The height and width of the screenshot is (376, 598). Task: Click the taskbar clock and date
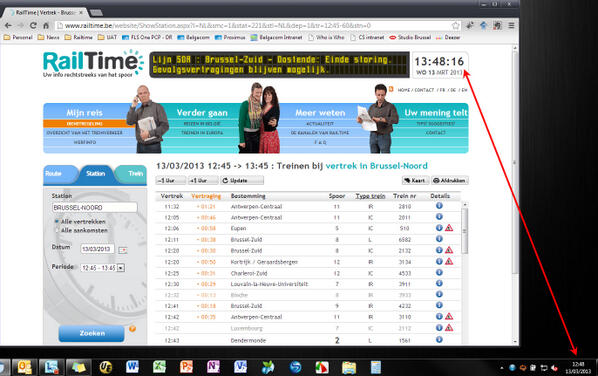click(x=578, y=368)
